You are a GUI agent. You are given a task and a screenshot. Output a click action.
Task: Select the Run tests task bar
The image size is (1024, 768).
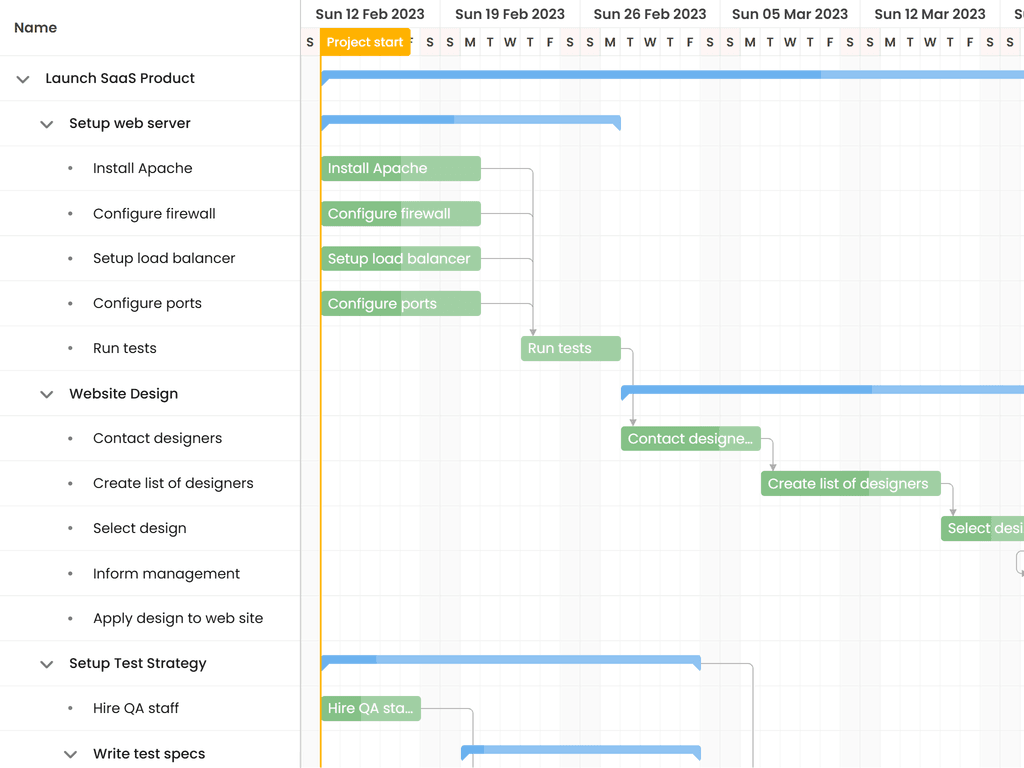pyautogui.click(x=570, y=349)
